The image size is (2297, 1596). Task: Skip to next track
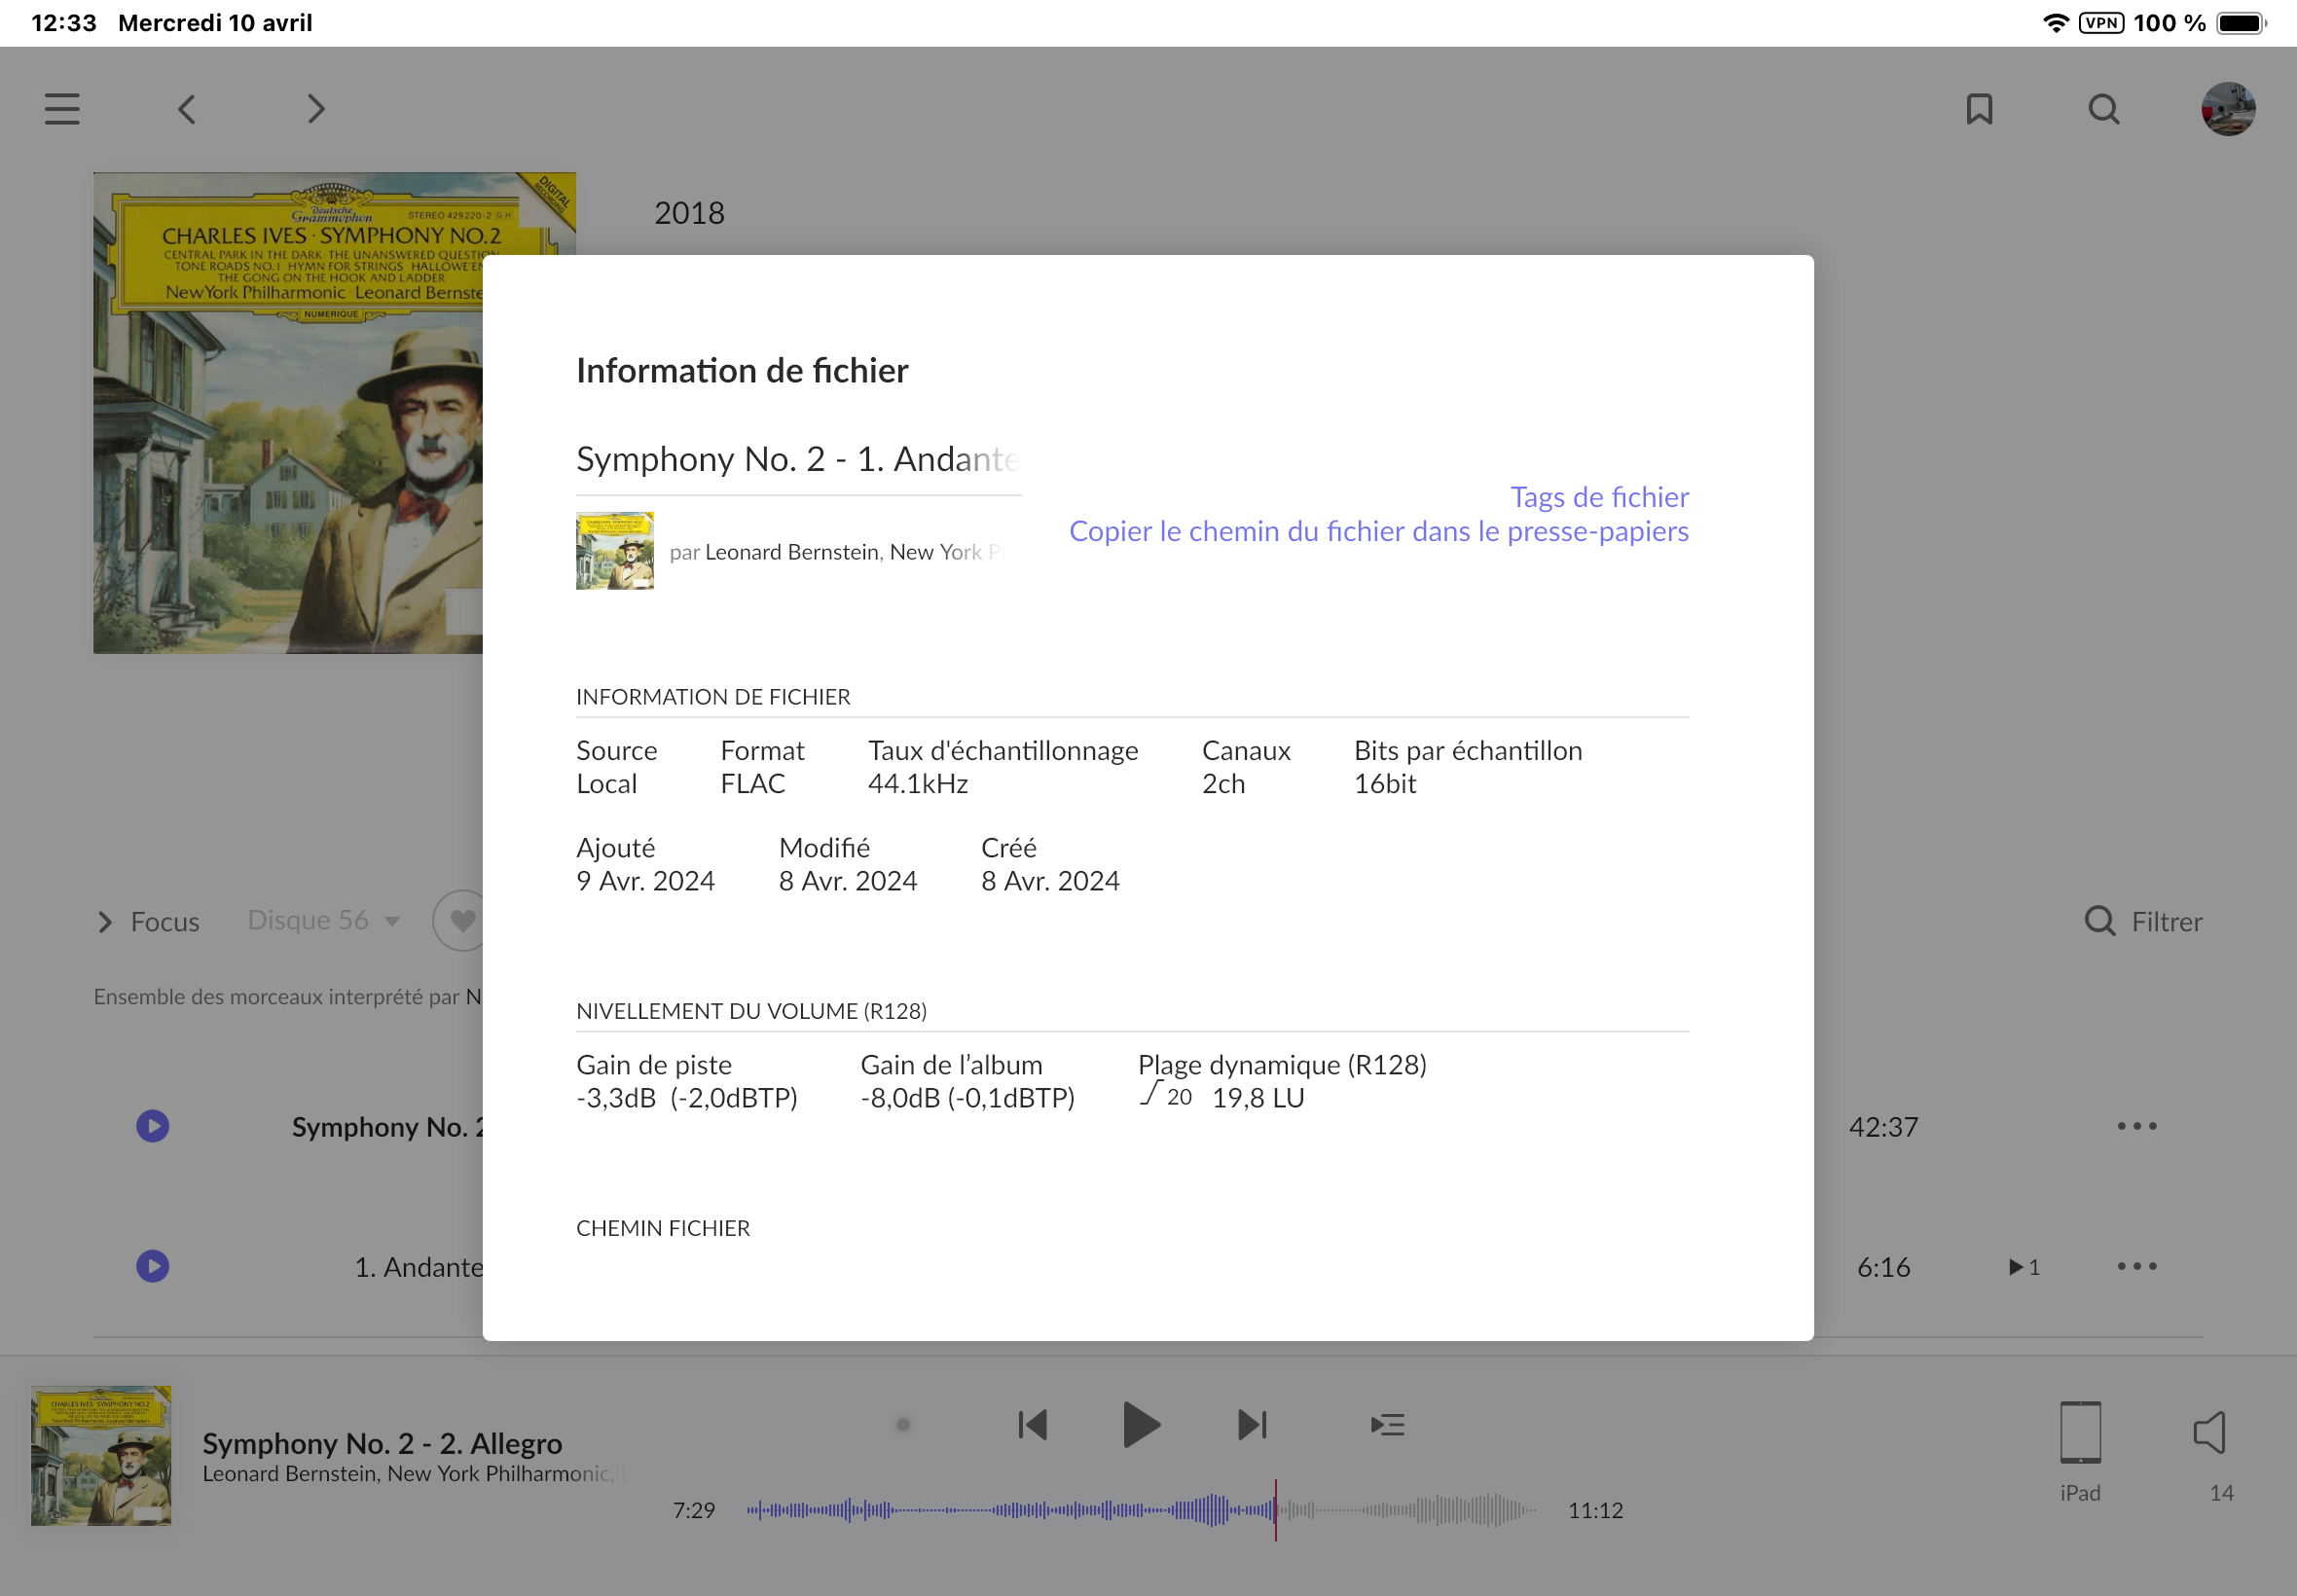click(x=1252, y=1424)
